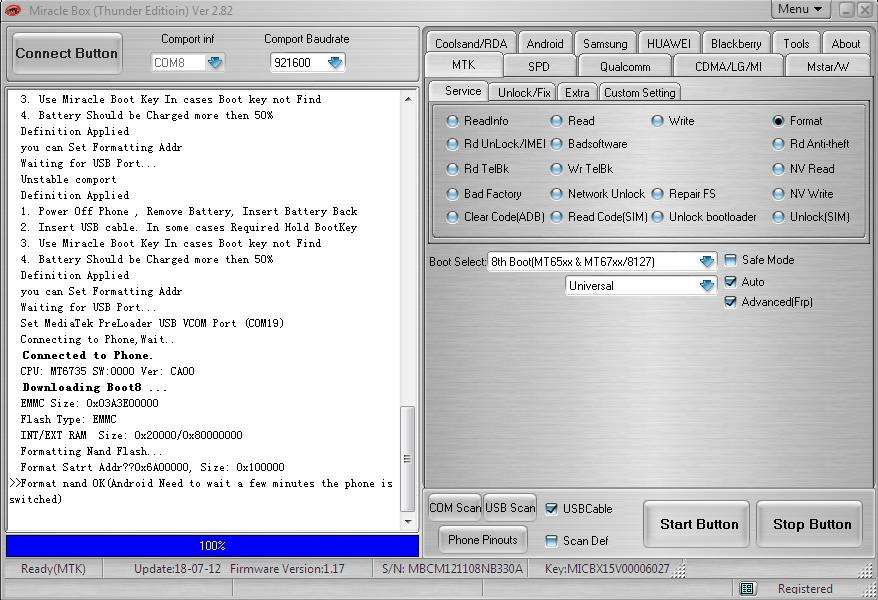The image size is (878, 600).
Task: Switch to the HUAWEI tab
Action: [x=669, y=43]
